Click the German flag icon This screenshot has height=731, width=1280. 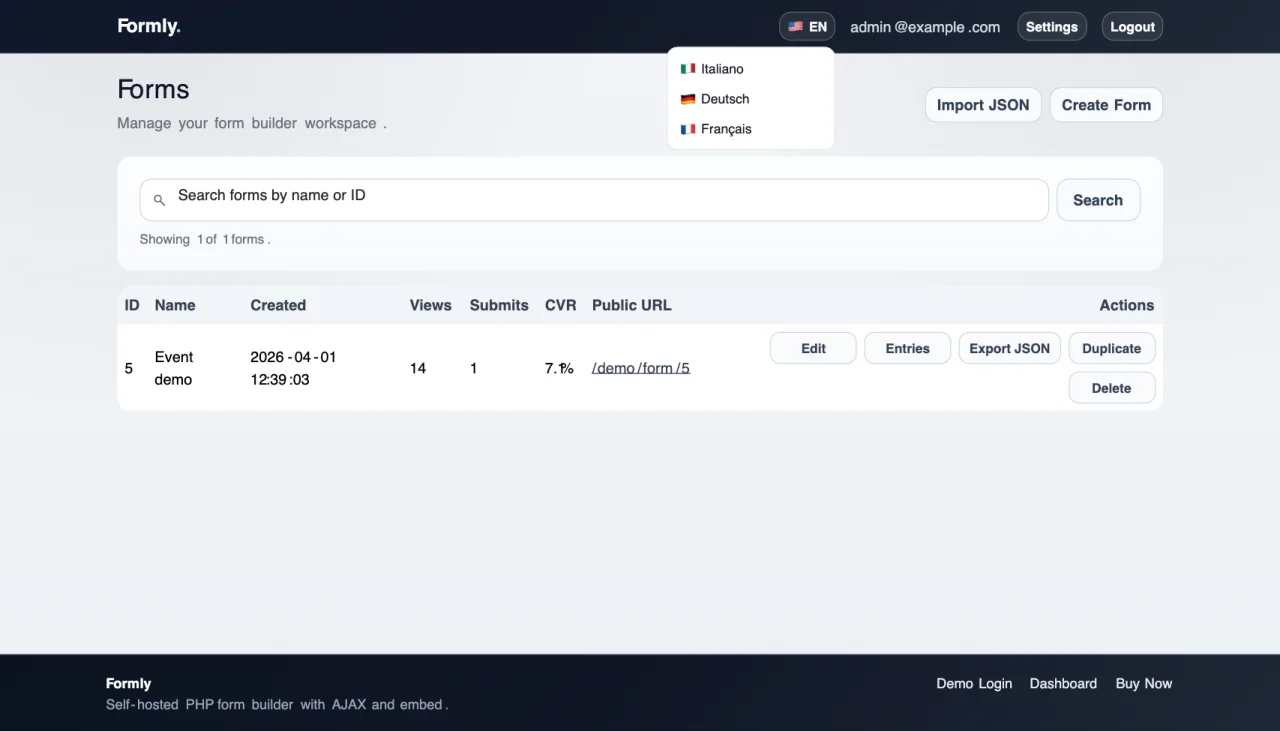click(688, 99)
